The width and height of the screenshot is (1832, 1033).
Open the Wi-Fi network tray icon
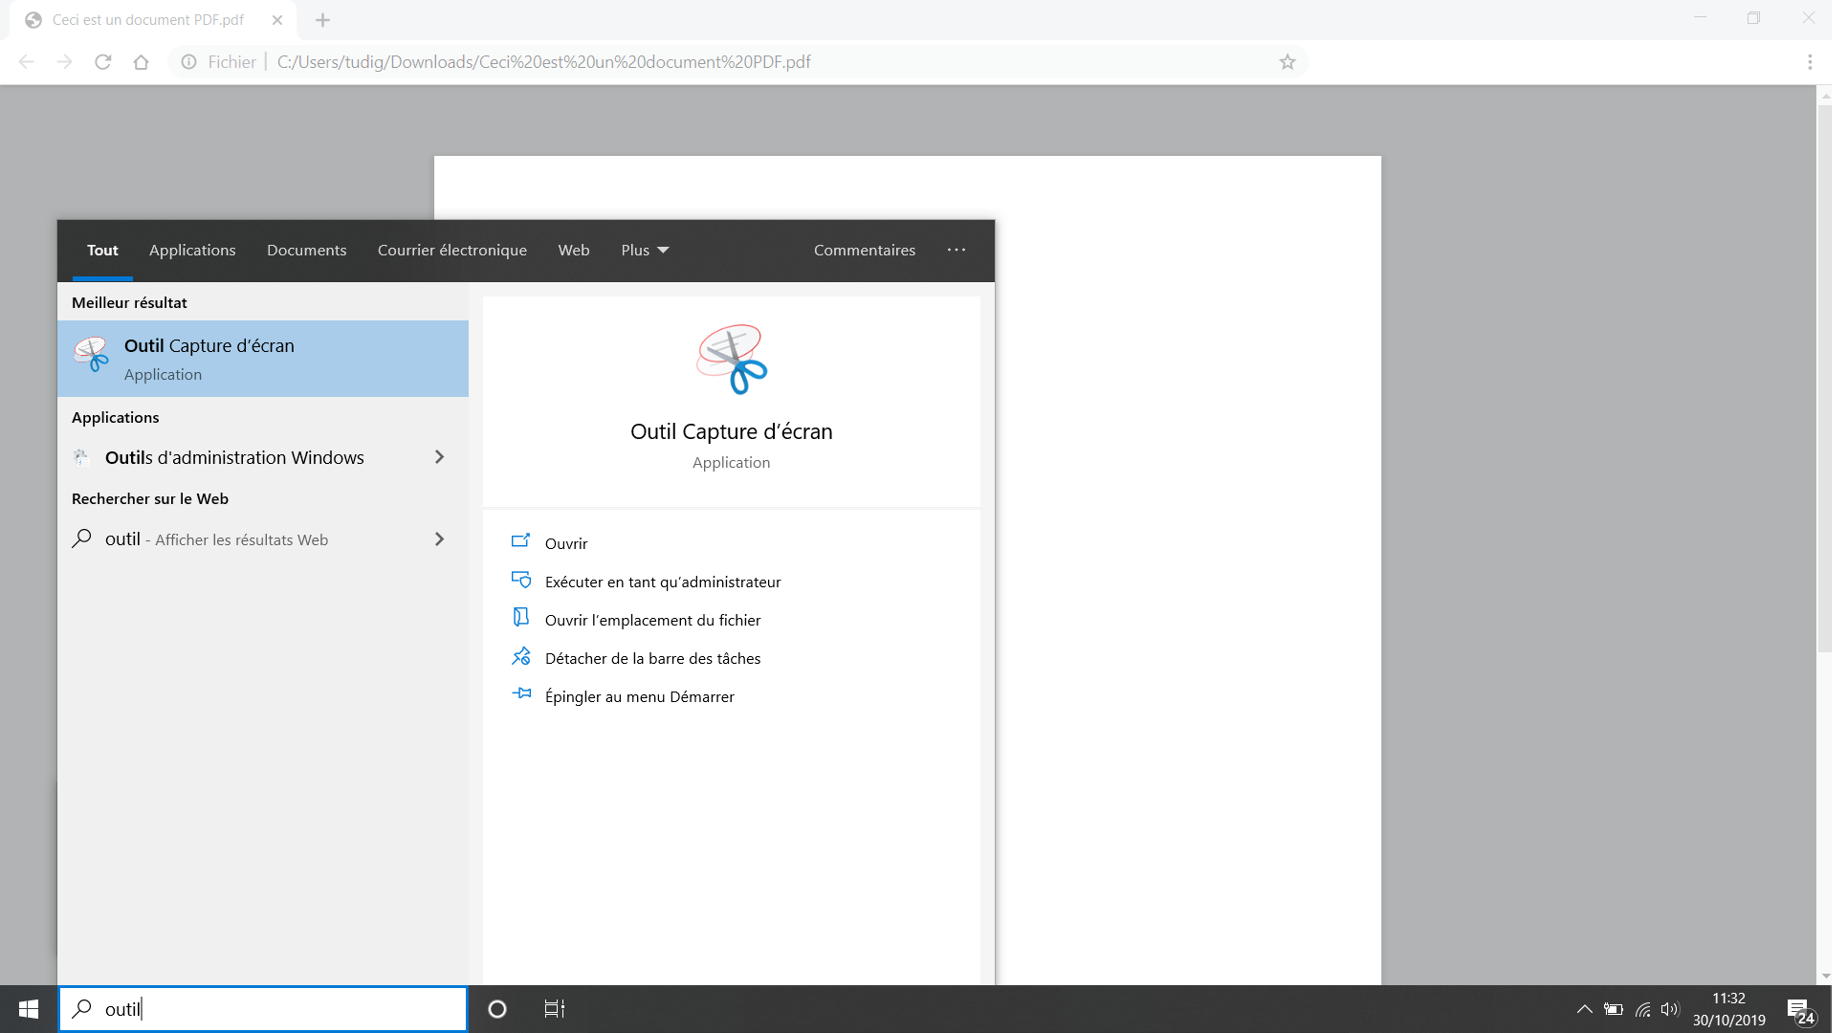[1642, 1009]
